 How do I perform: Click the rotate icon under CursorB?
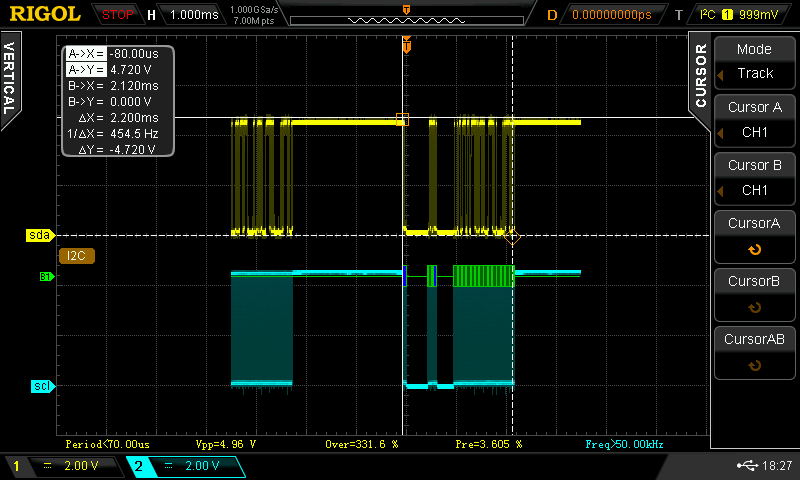(x=755, y=308)
